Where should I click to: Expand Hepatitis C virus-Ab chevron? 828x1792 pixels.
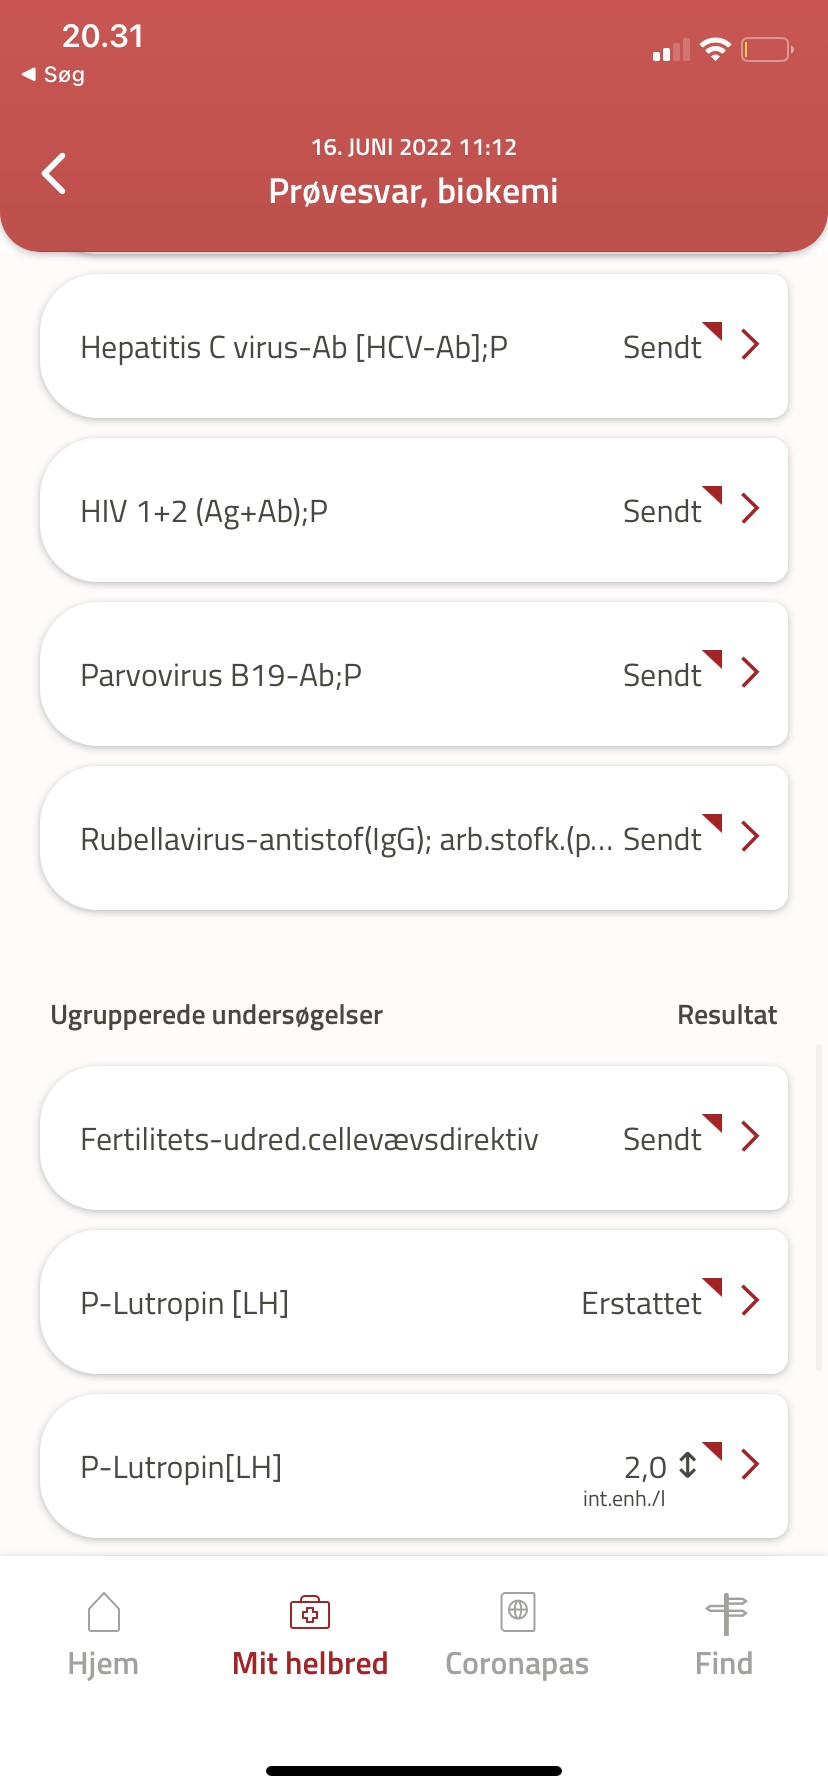(x=750, y=345)
